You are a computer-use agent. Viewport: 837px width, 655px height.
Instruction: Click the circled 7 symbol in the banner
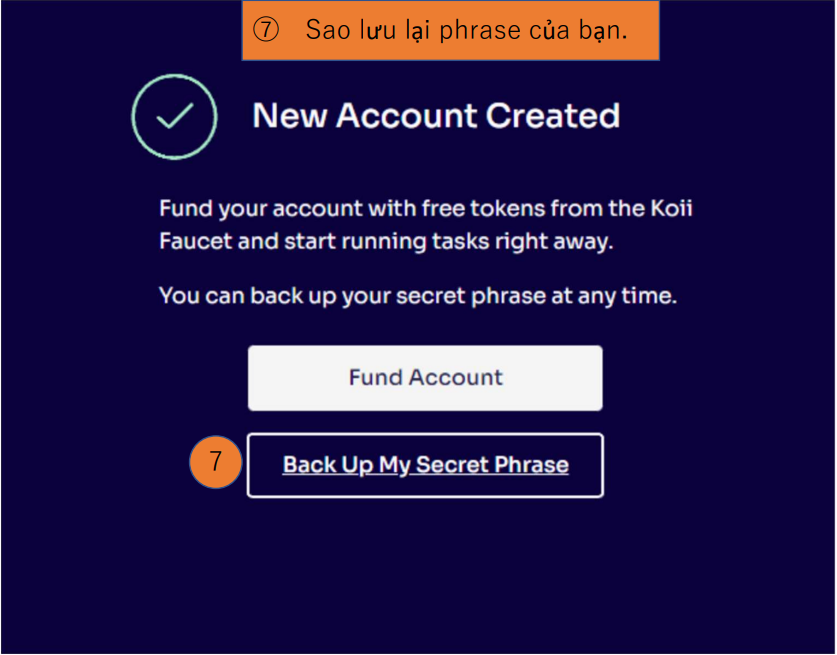(x=265, y=30)
